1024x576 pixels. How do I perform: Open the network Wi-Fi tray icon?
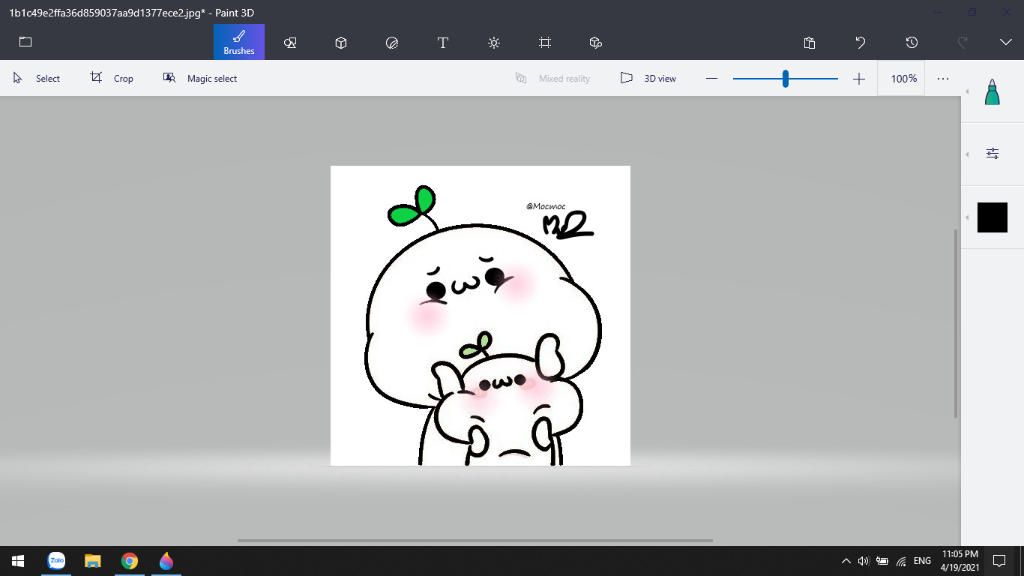pos(901,561)
